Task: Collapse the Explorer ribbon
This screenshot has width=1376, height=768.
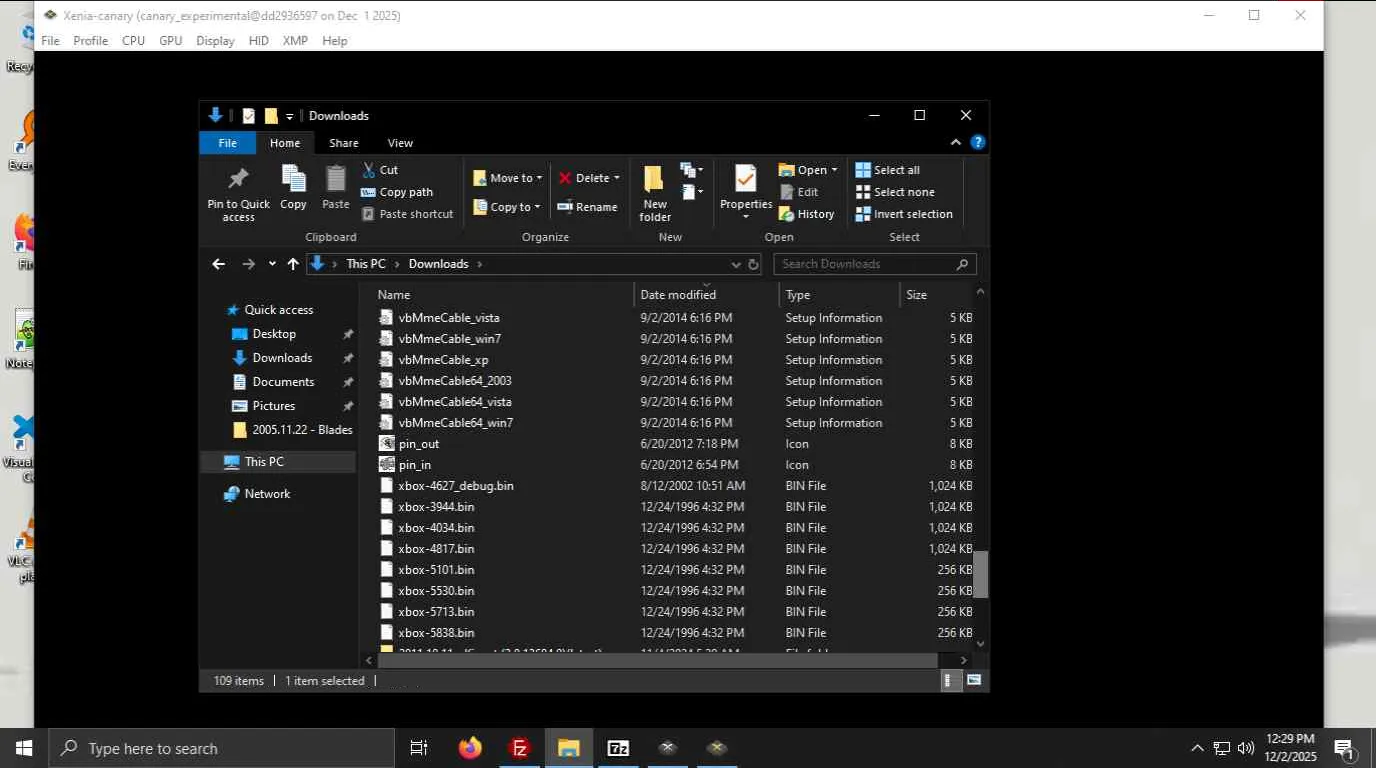Action: tap(955, 143)
